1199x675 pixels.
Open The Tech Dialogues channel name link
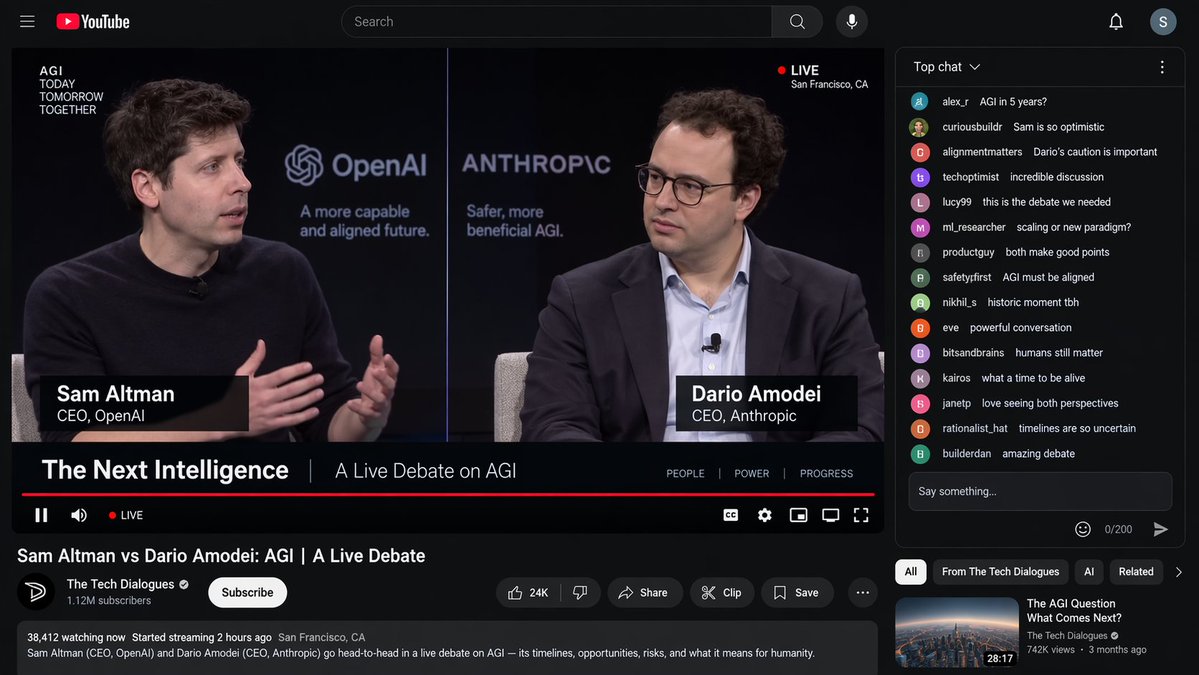(120, 584)
